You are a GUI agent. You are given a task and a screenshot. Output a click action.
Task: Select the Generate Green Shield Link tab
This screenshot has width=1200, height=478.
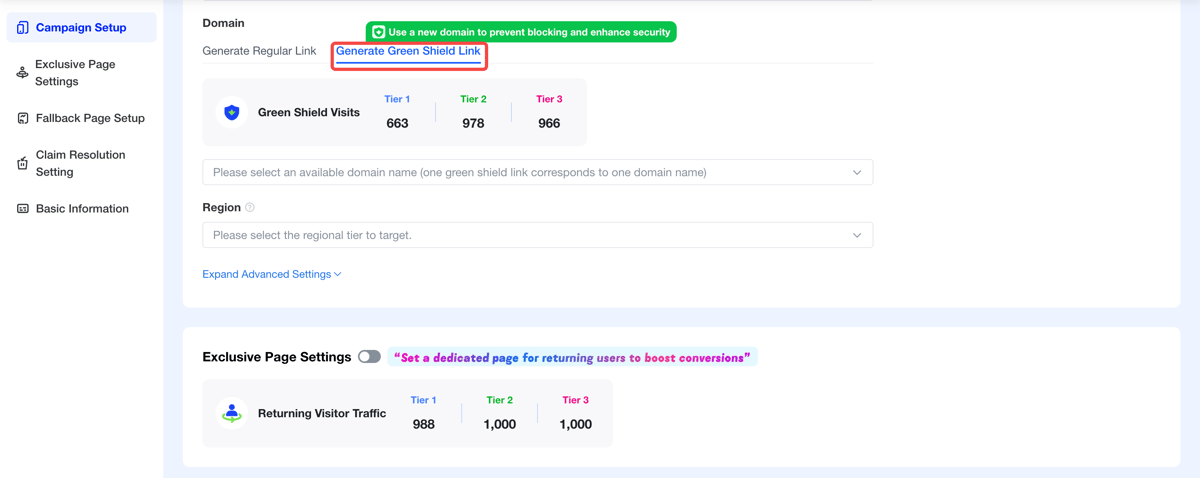[408, 51]
